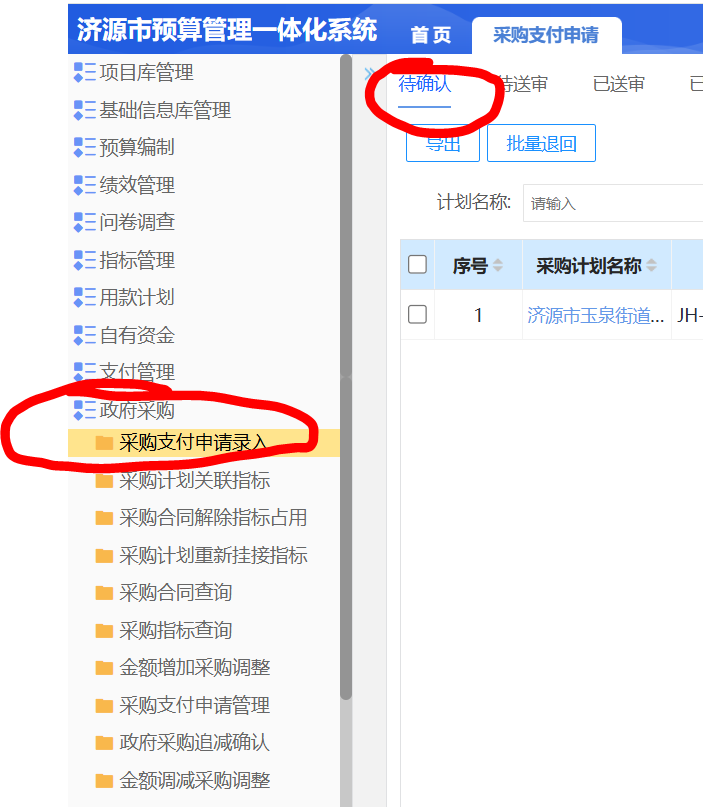The image size is (703, 807).
Task: Check the checkbox for row 1
Action: coord(417,314)
